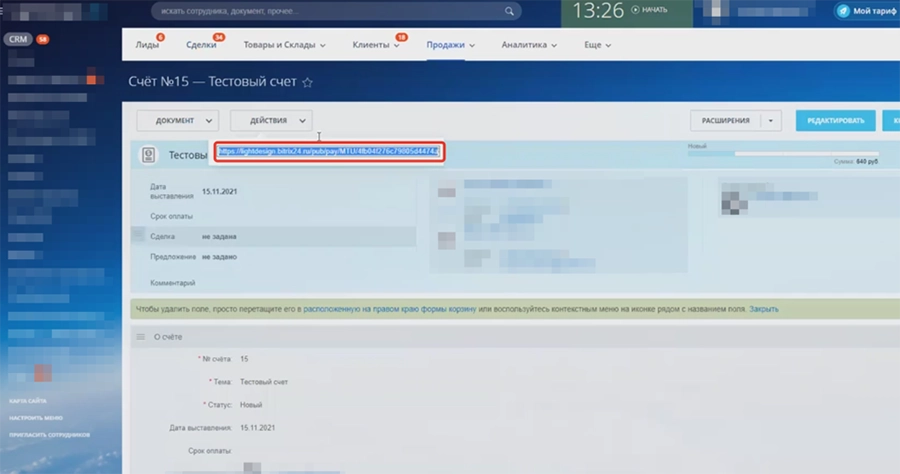Image resolution: width=900 pixels, height=474 pixels.
Task: Click the Мой тариф rocket icon
Action: (x=843, y=11)
